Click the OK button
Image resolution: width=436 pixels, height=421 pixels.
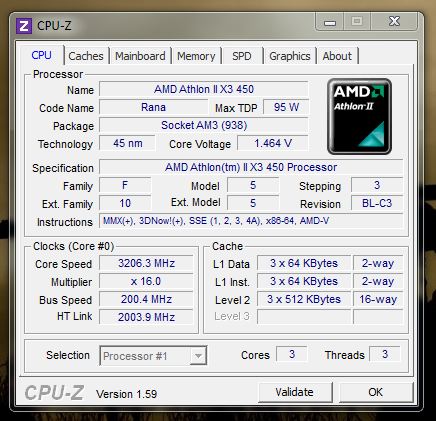point(376,392)
